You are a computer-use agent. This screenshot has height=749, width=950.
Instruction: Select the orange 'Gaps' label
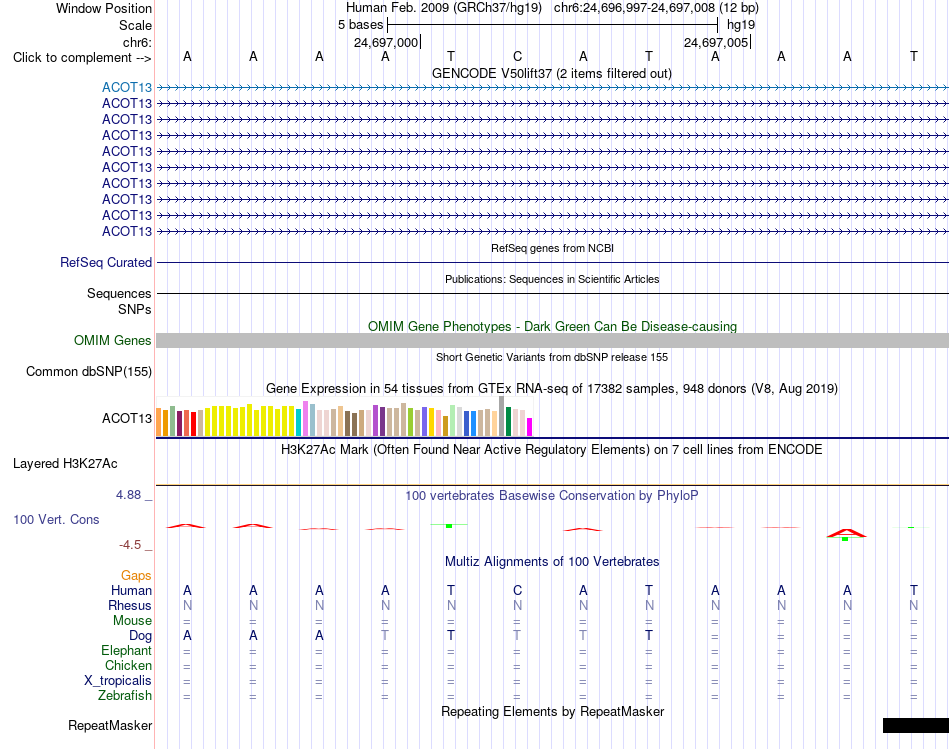136,575
